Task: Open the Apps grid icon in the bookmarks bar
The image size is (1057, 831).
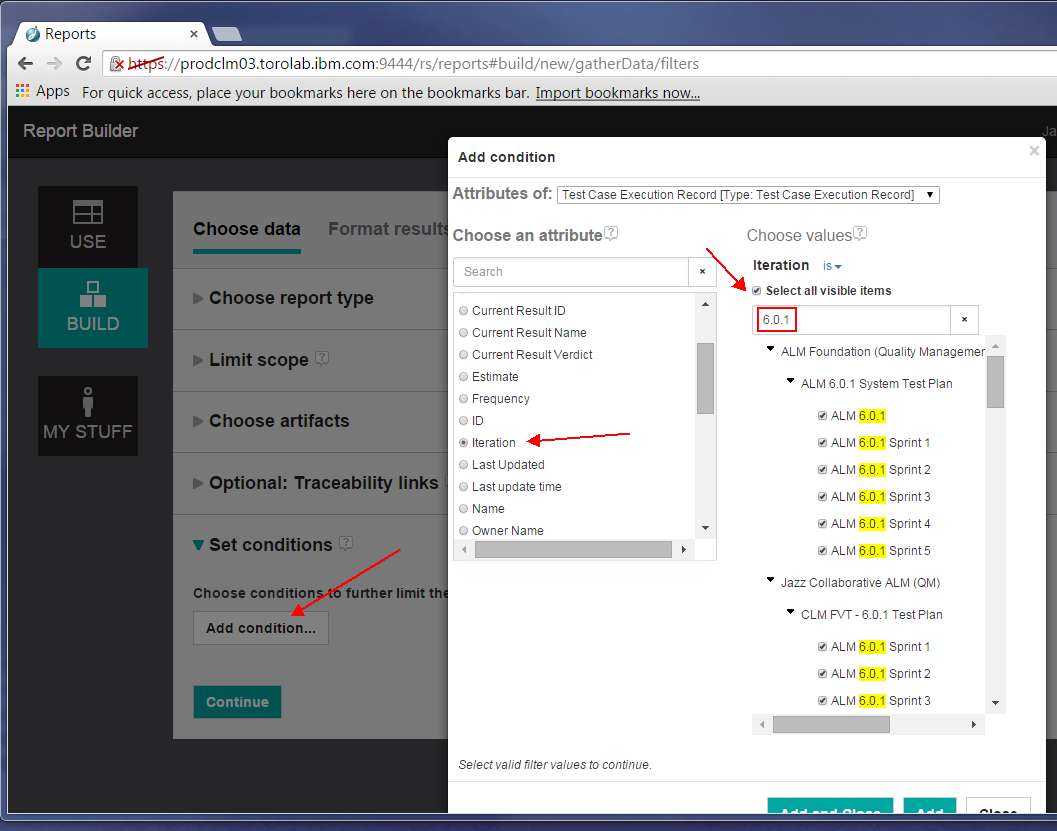Action: 22,90
